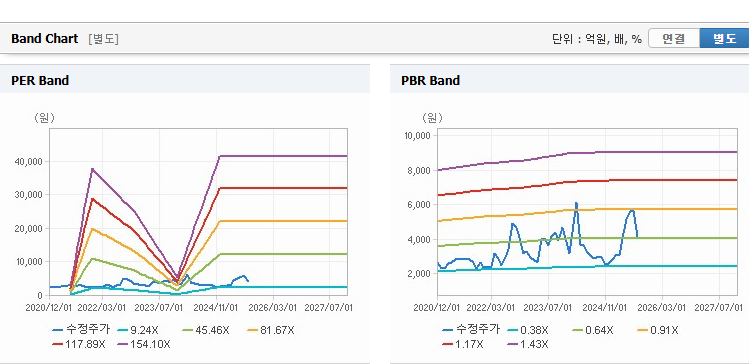Click the 2022/03/01 date label in PER chart
Viewport: 749px width, 364px height.
point(101,307)
